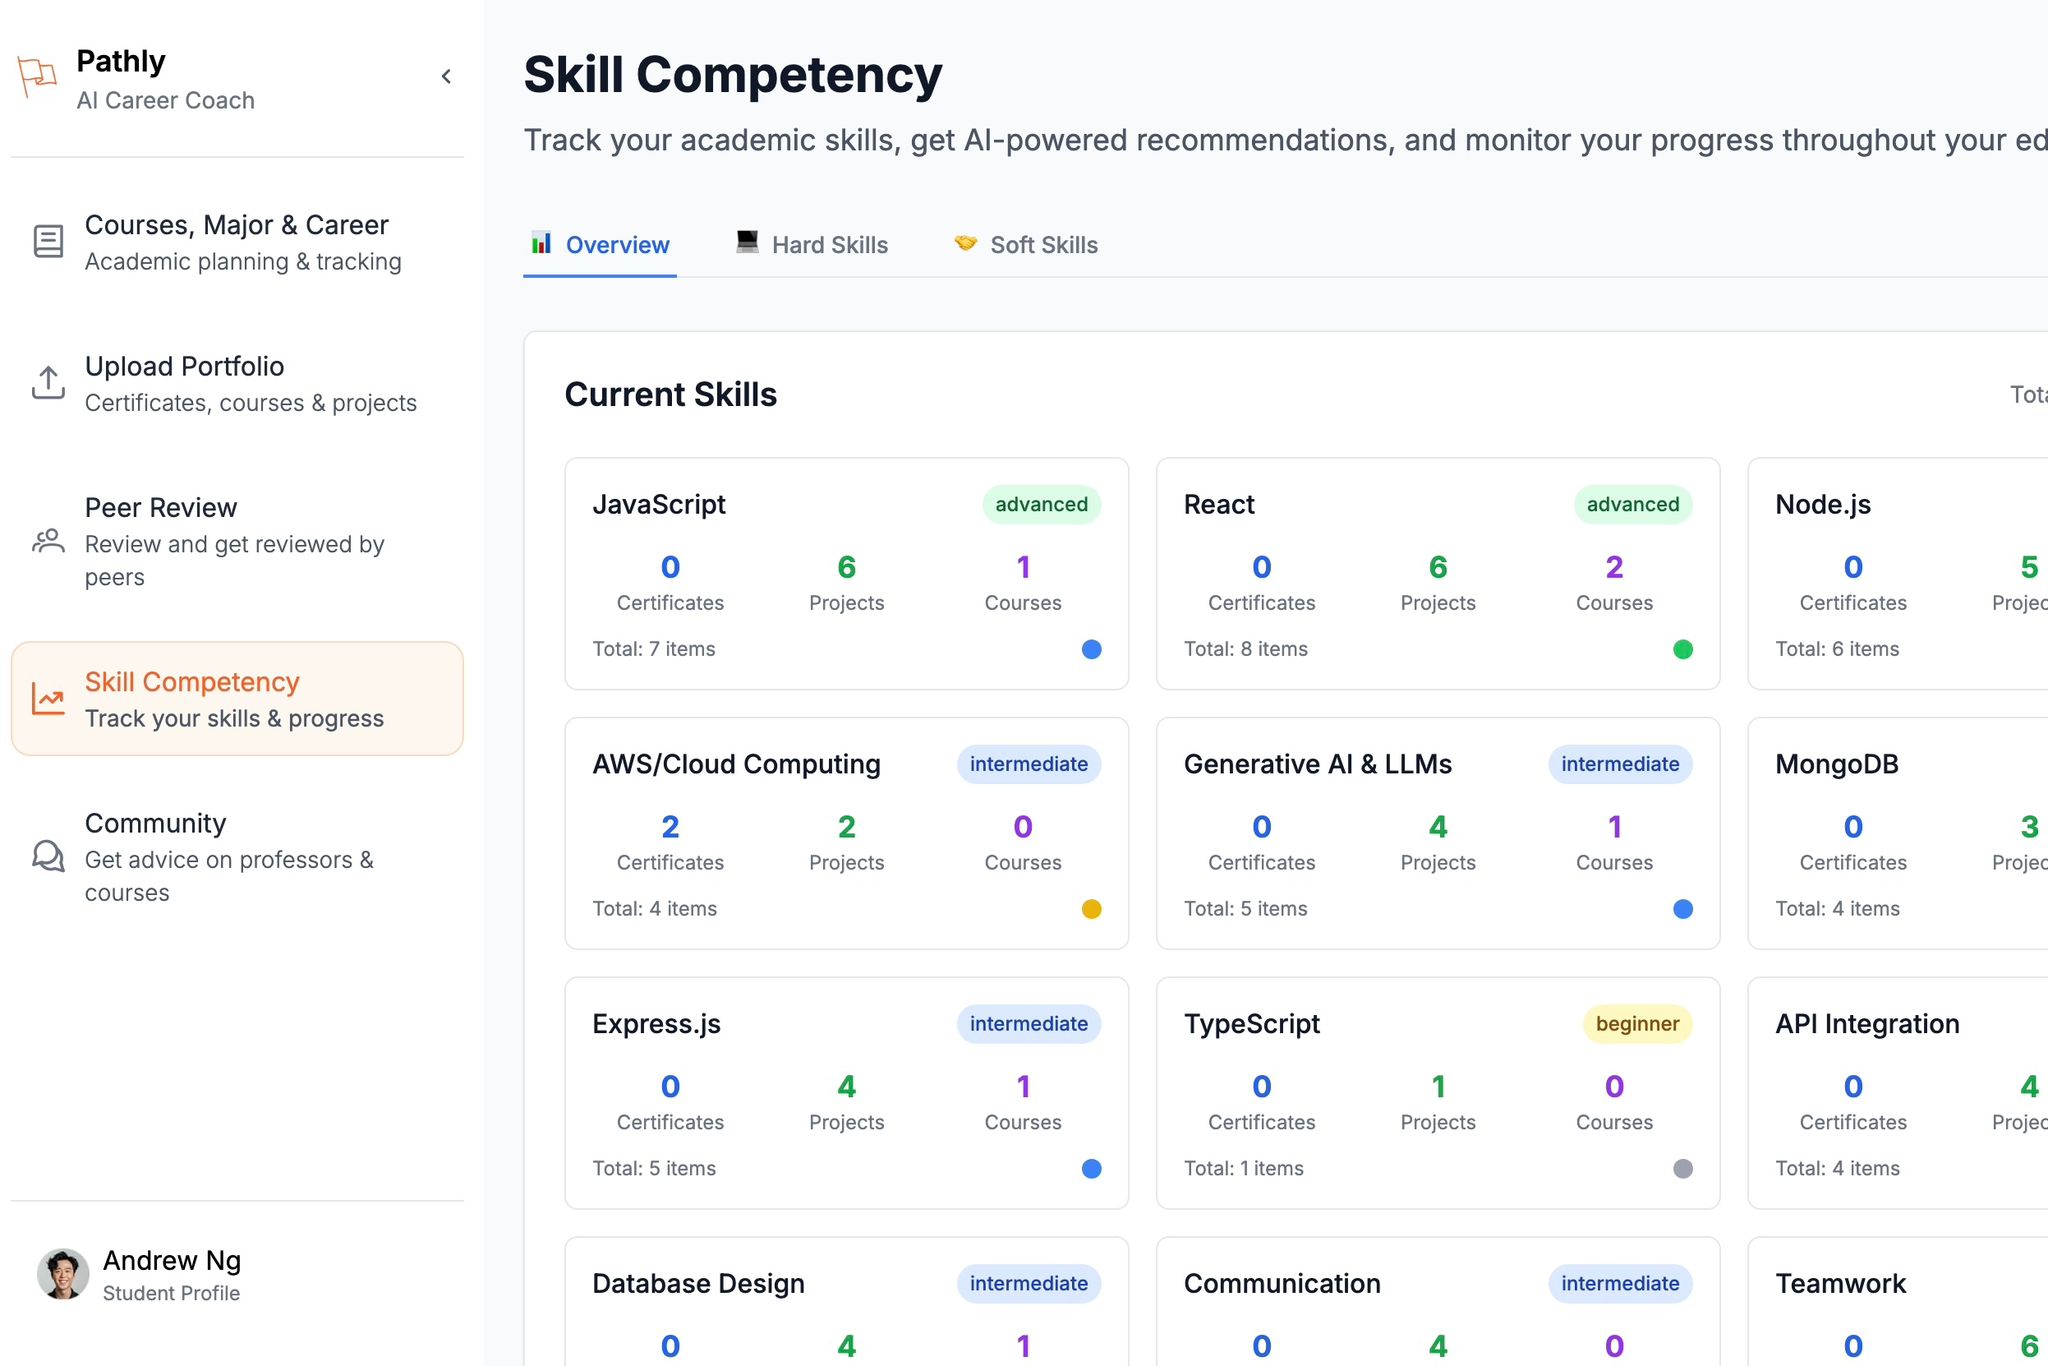Open Andrew Ng's profile avatar
The image size is (2048, 1366).
pyautogui.click(x=63, y=1274)
